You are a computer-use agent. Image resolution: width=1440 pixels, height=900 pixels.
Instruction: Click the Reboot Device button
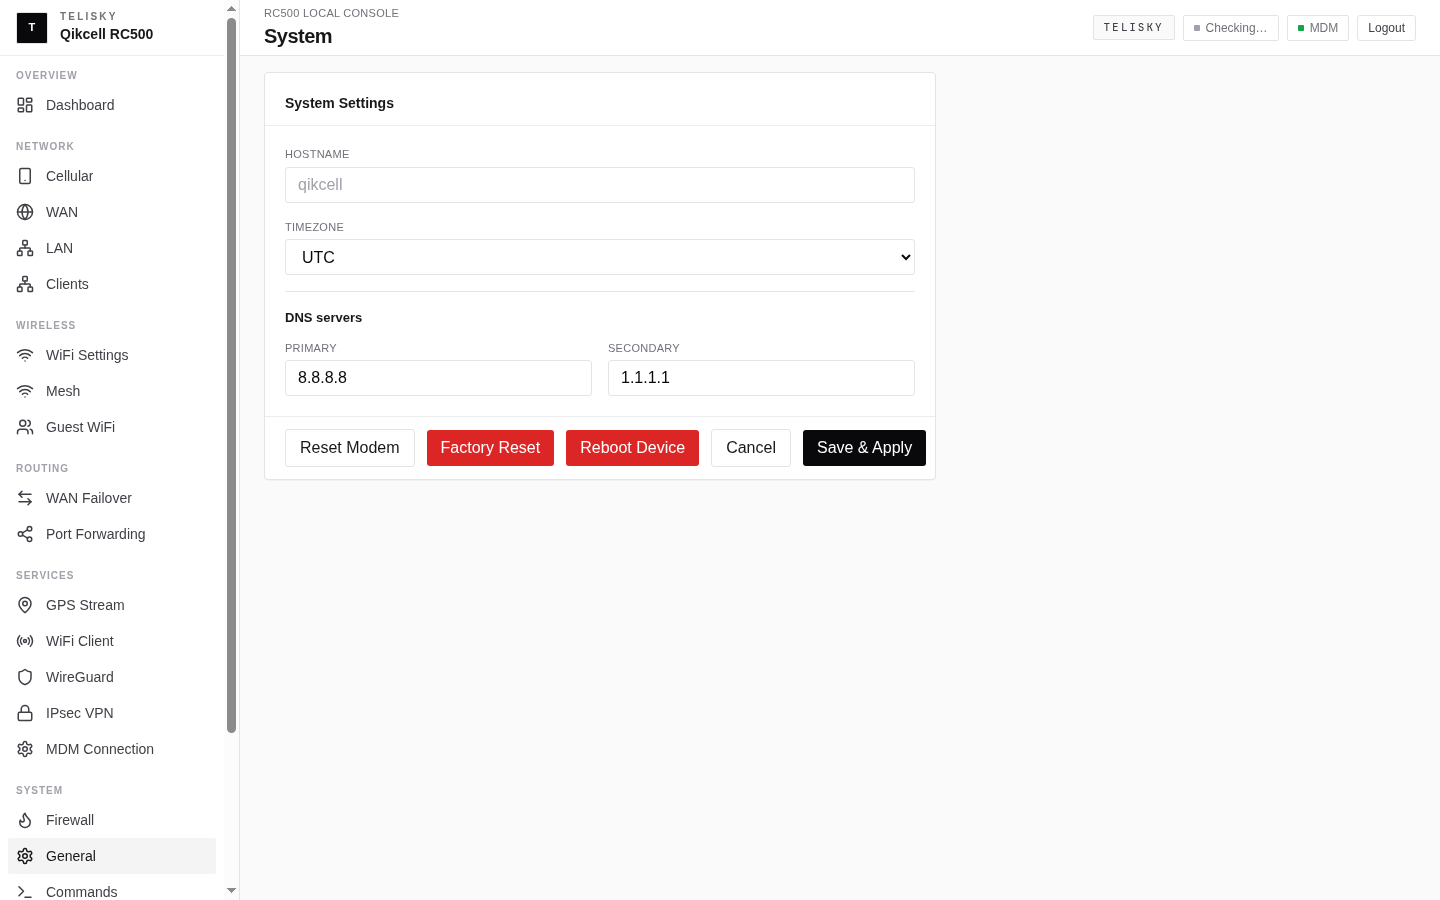(x=632, y=448)
